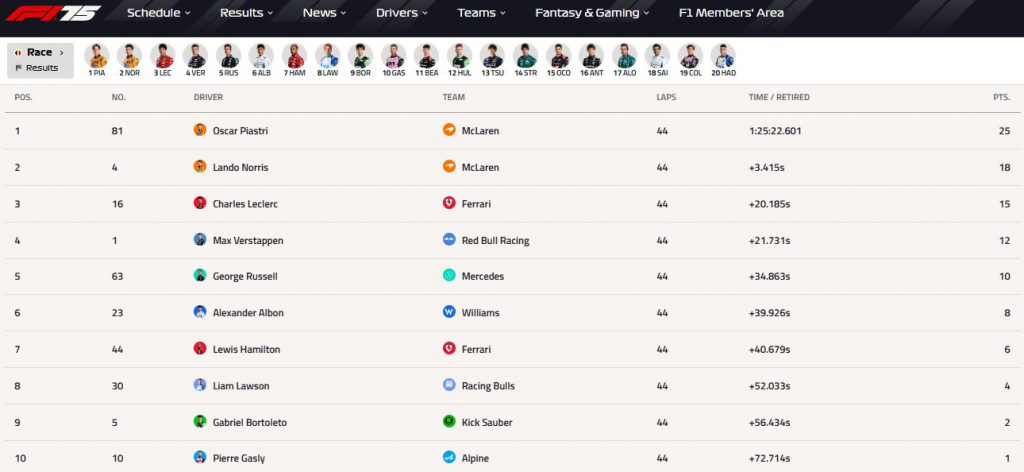The width and height of the screenshot is (1024, 472).
Task: Click the Red Bull Racing team name
Action: (495, 240)
